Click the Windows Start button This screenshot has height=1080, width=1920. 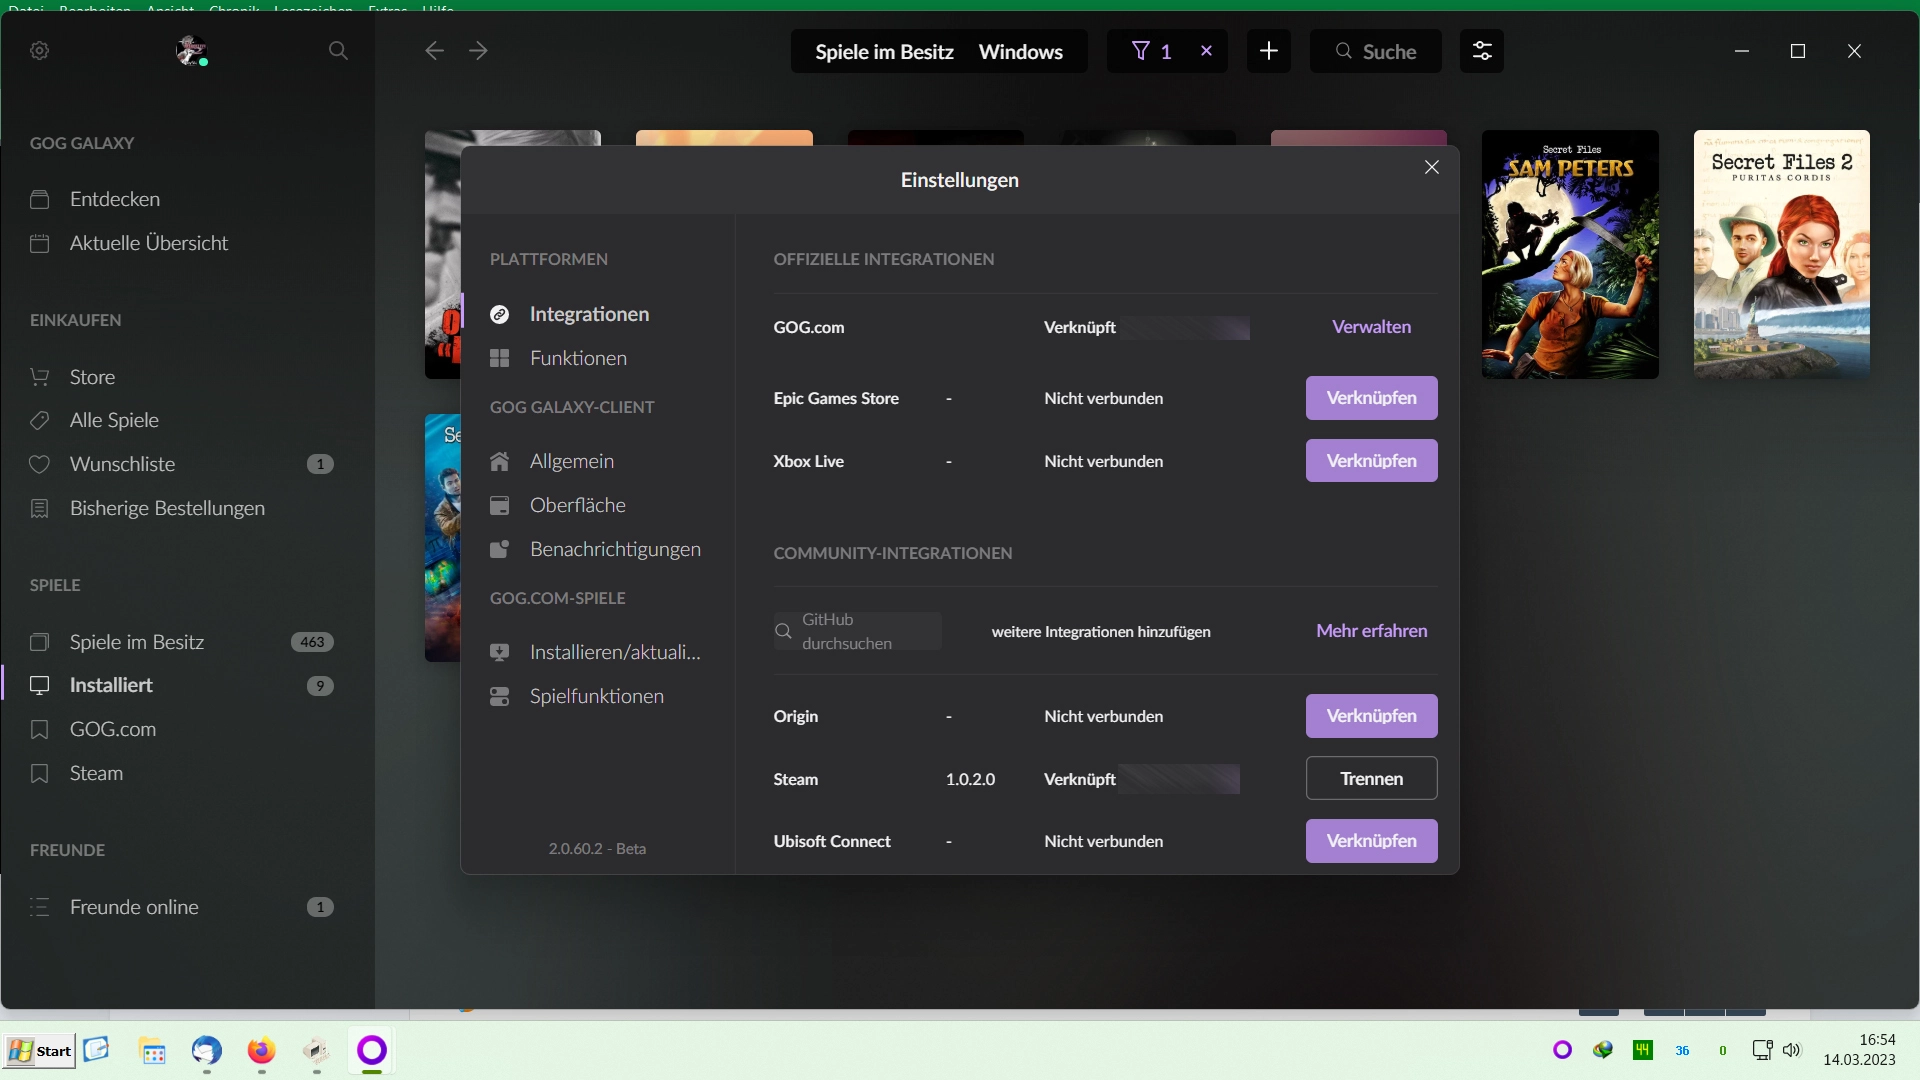pyautogui.click(x=39, y=1051)
